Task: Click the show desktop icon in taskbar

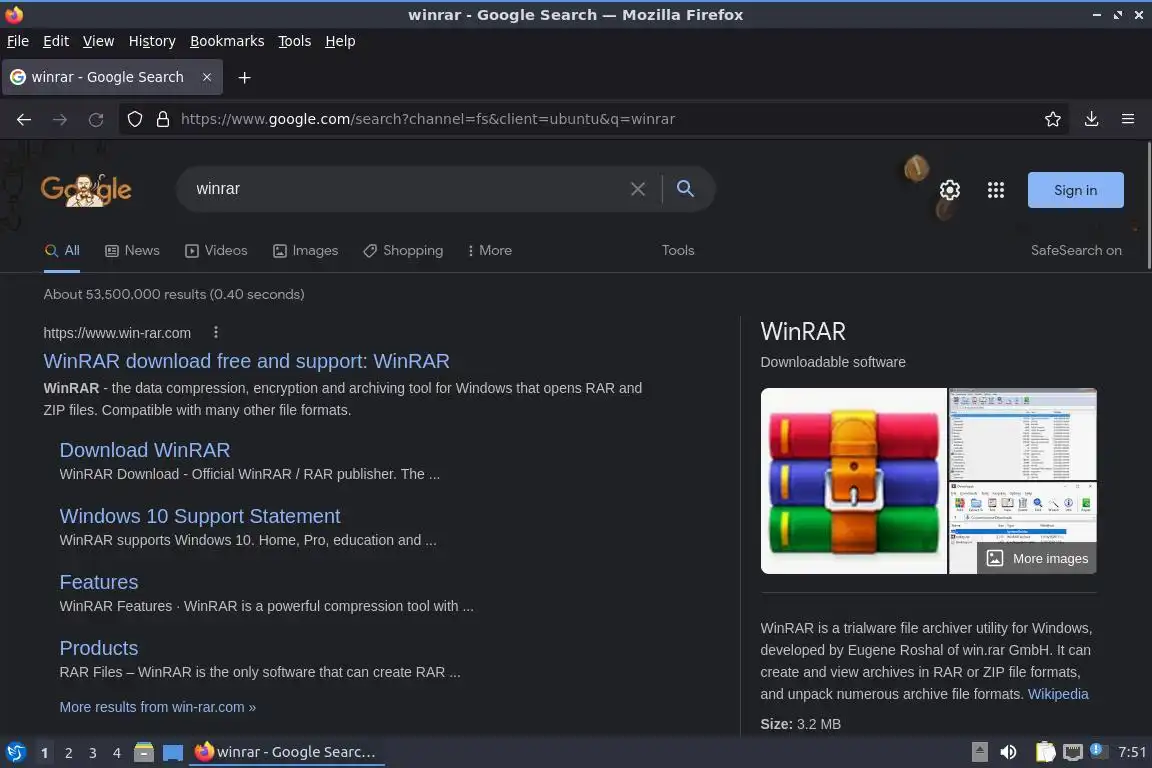Action: [x=173, y=752]
